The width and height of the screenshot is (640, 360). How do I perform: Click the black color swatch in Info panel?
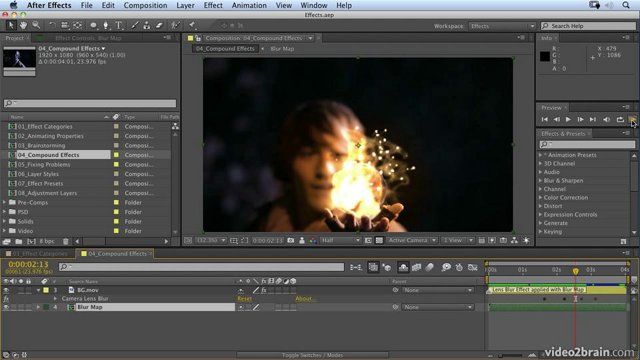pyautogui.click(x=545, y=56)
